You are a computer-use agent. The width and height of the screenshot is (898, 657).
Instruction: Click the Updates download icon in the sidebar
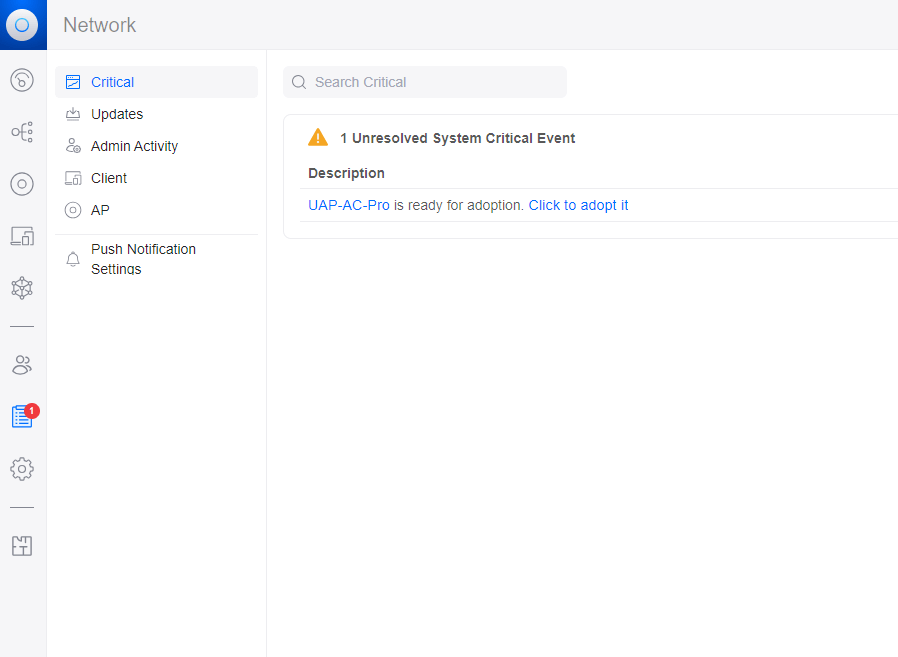point(73,114)
